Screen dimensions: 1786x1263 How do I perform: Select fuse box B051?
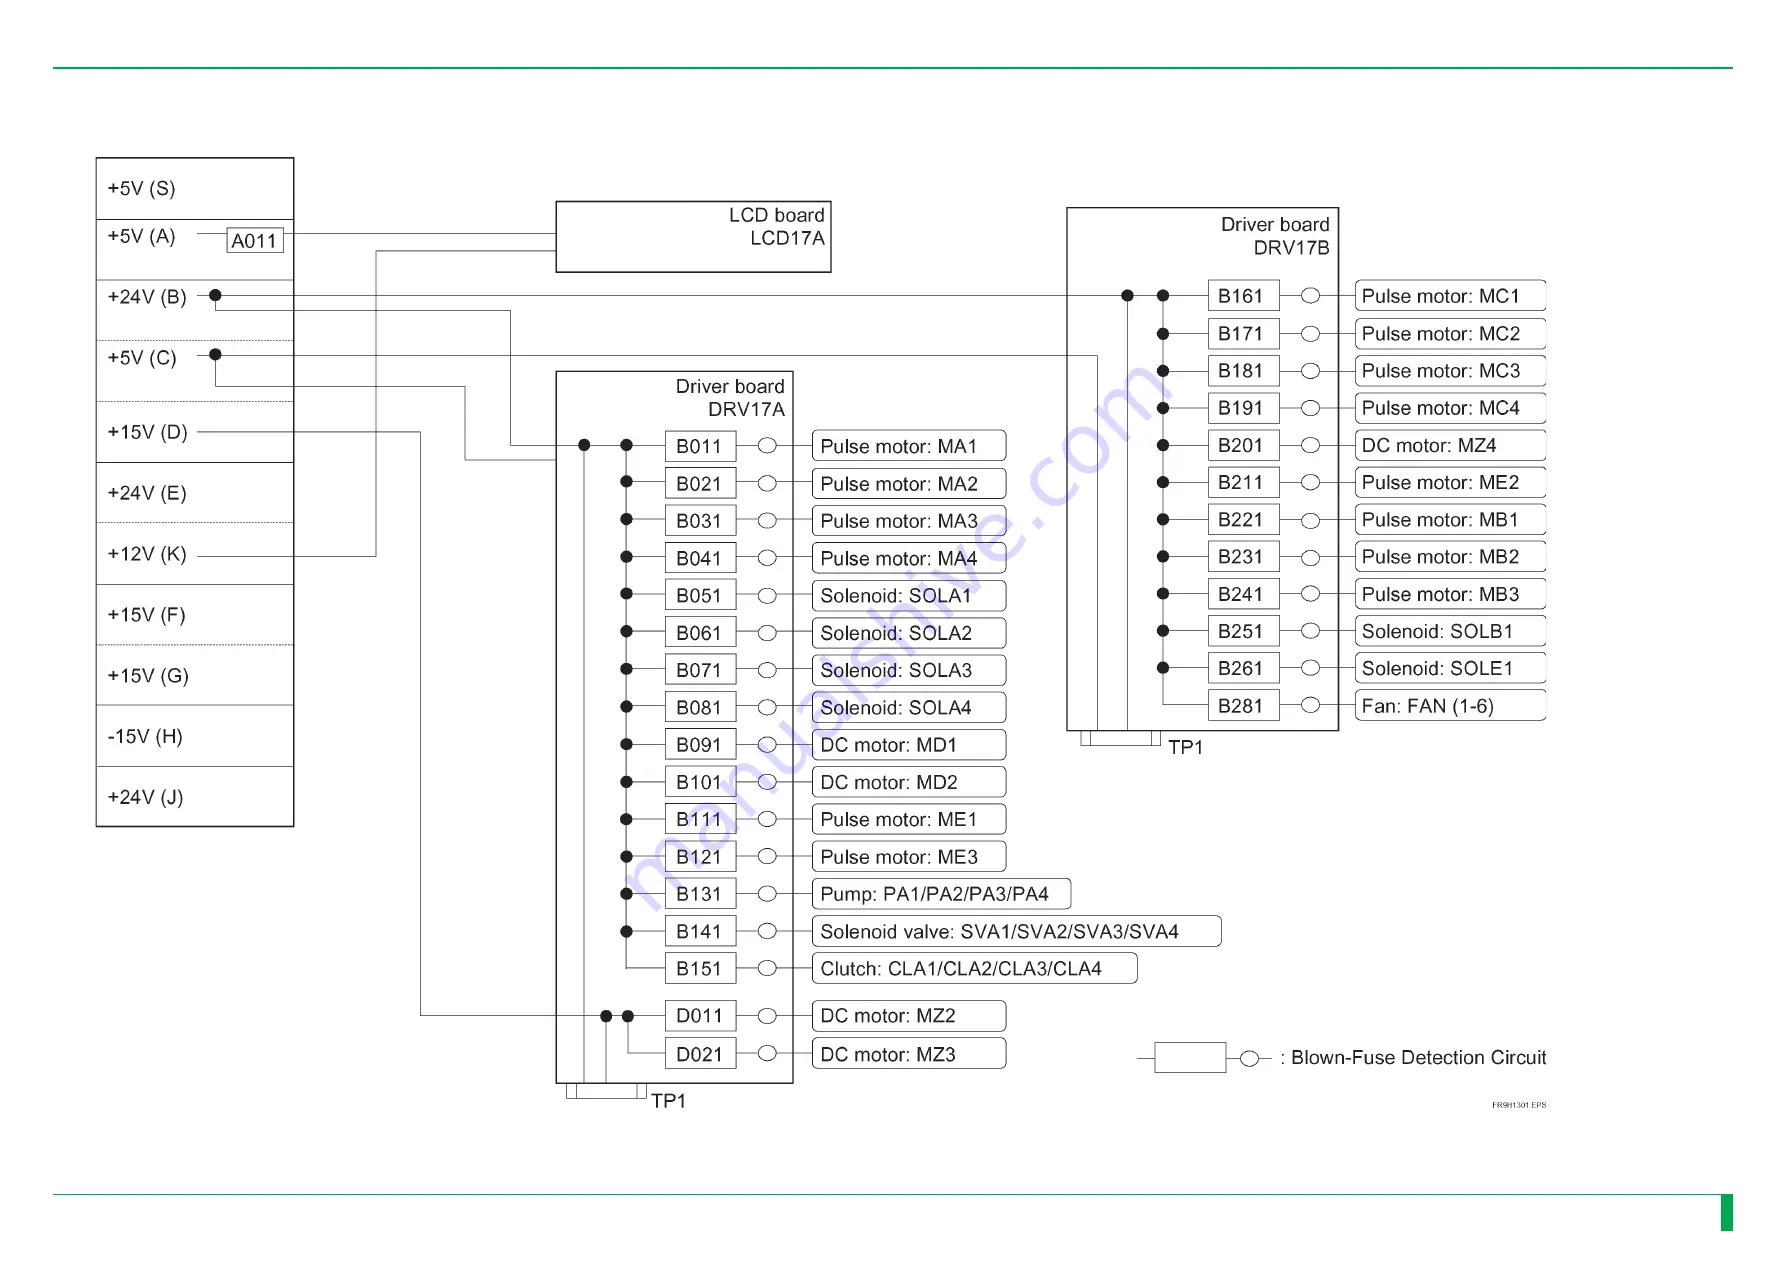700,595
